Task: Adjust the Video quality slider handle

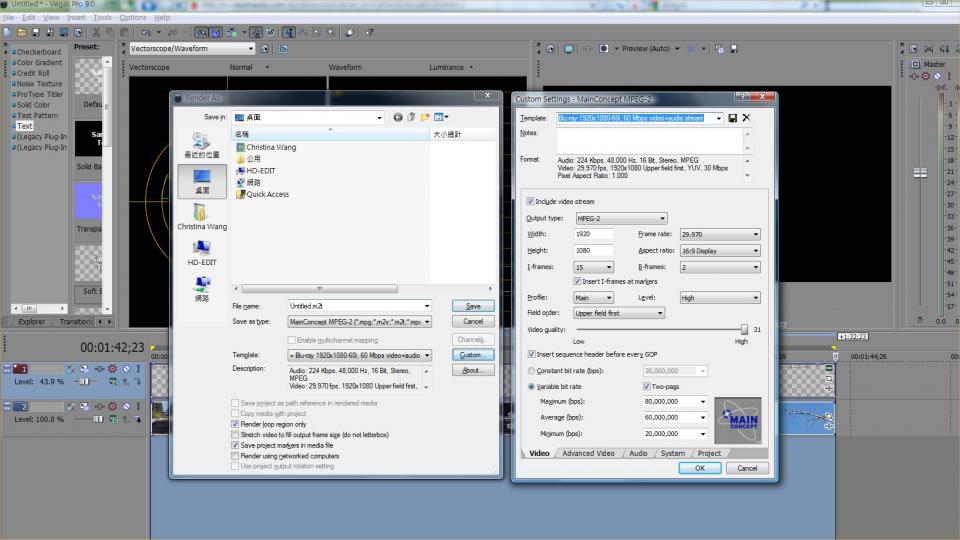Action: pos(744,329)
